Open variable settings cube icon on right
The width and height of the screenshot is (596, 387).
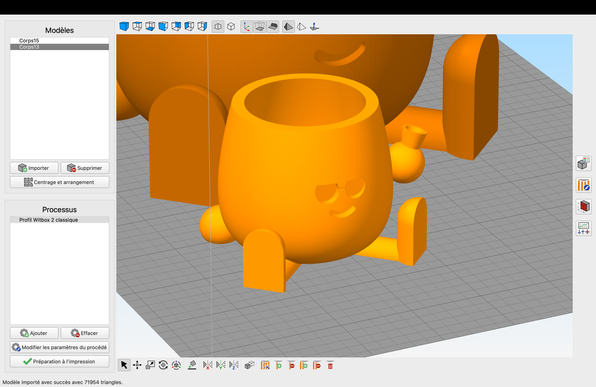pyautogui.click(x=583, y=163)
